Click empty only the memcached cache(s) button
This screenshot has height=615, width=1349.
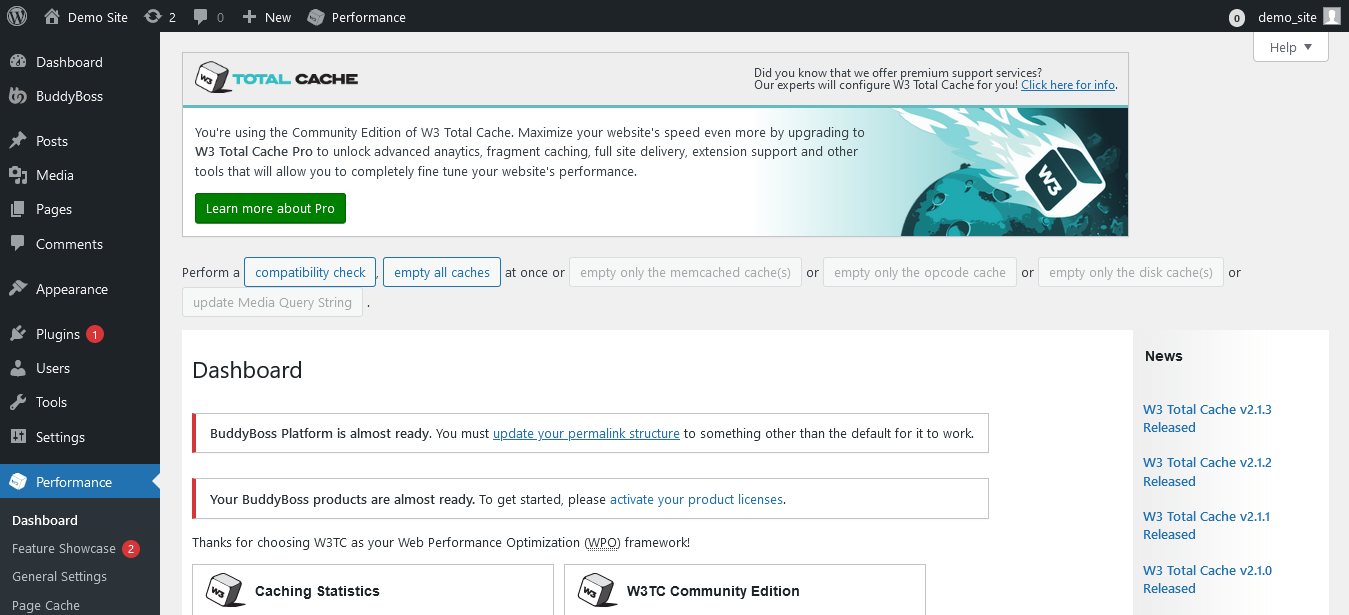[685, 272]
